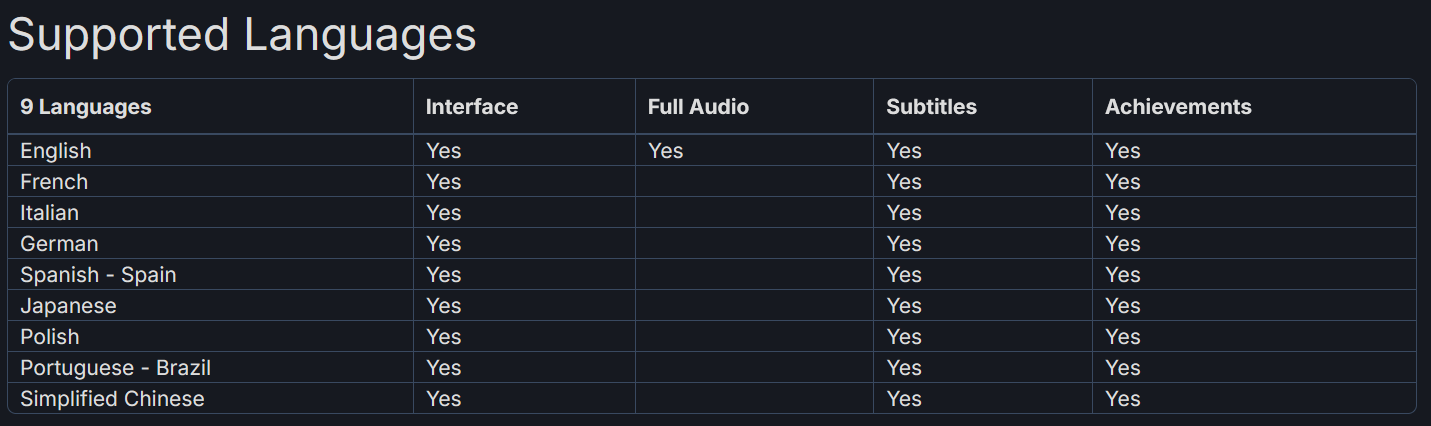Image resolution: width=1431 pixels, height=426 pixels.
Task: Click the Full Audio column header
Action: click(x=698, y=107)
